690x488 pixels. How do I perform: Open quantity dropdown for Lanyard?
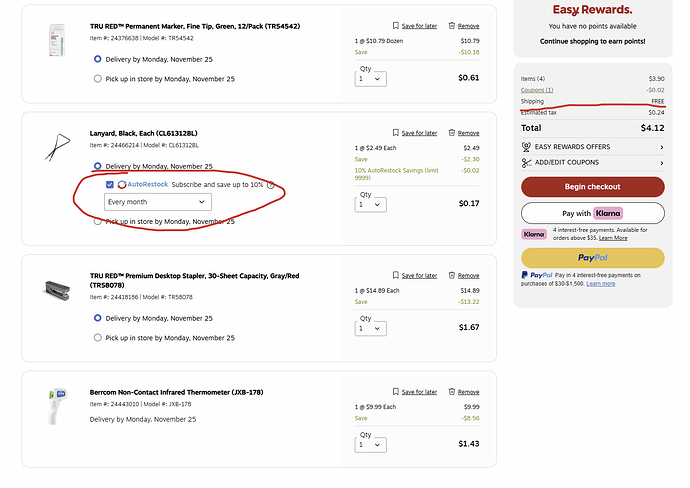click(x=371, y=205)
